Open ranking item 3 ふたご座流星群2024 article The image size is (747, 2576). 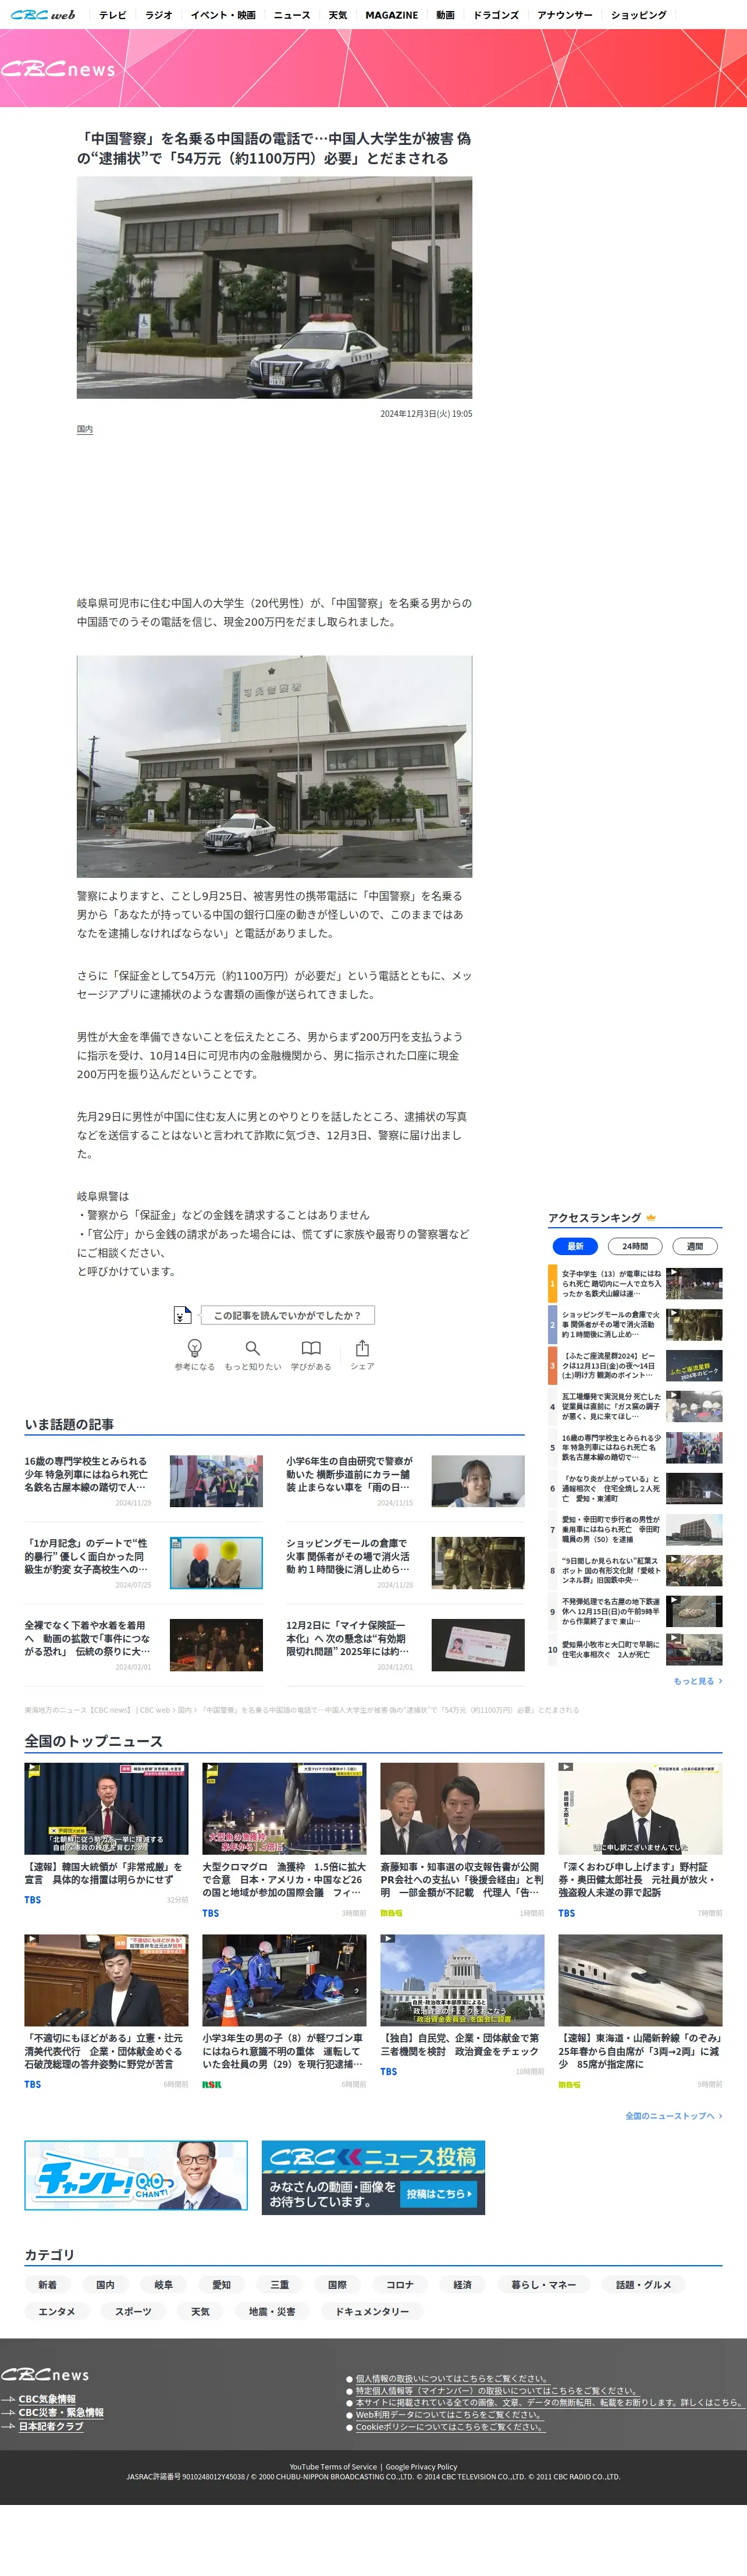[635, 1366]
